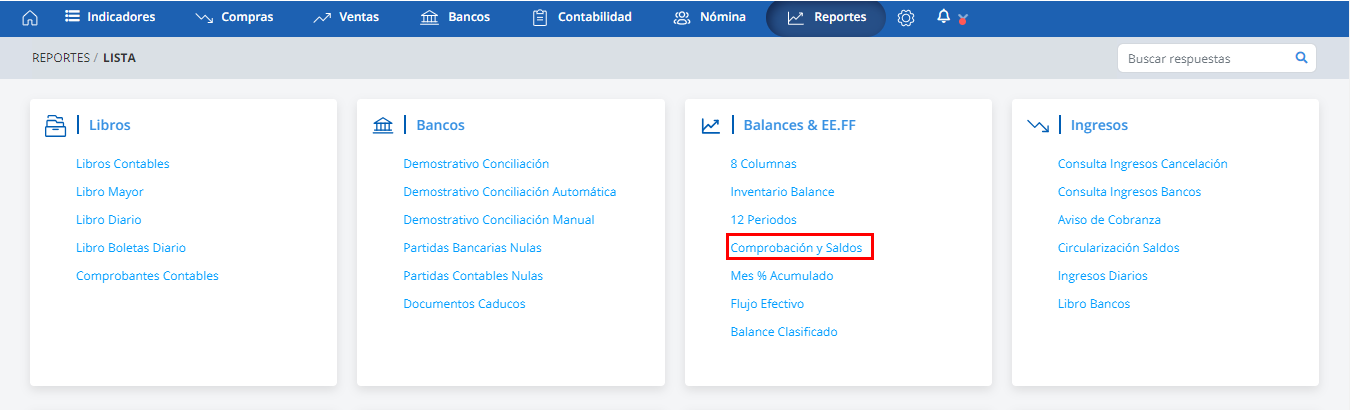The width and height of the screenshot is (1350, 410).
Task: Open the Libro Mayor report
Action: click(110, 192)
